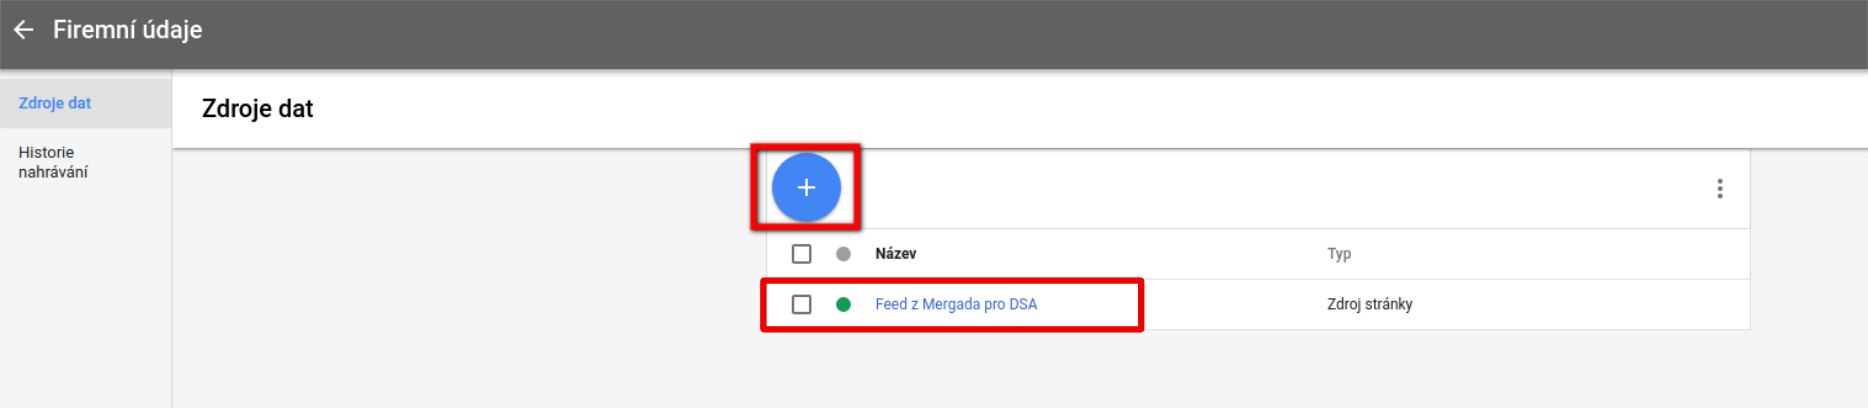Click the gray status column header dot
The image size is (1868, 408).
pos(843,254)
